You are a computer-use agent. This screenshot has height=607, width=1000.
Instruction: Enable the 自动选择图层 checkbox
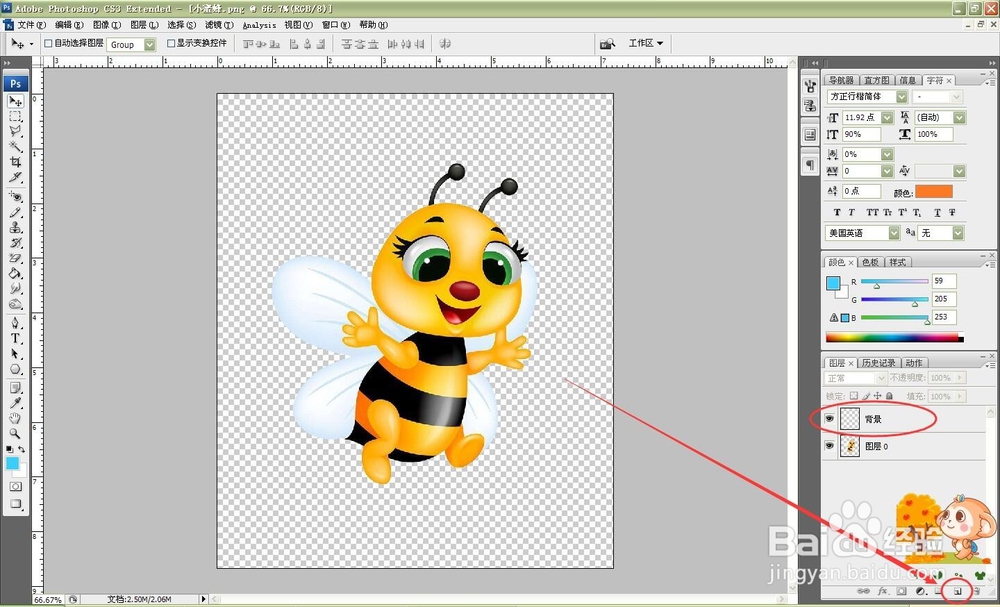pyautogui.click(x=48, y=43)
